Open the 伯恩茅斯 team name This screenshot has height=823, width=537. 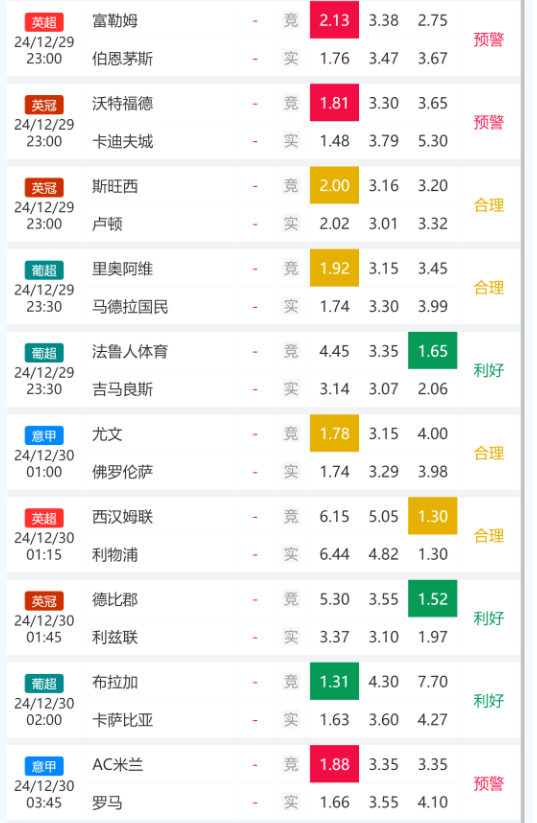tap(122, 58)
